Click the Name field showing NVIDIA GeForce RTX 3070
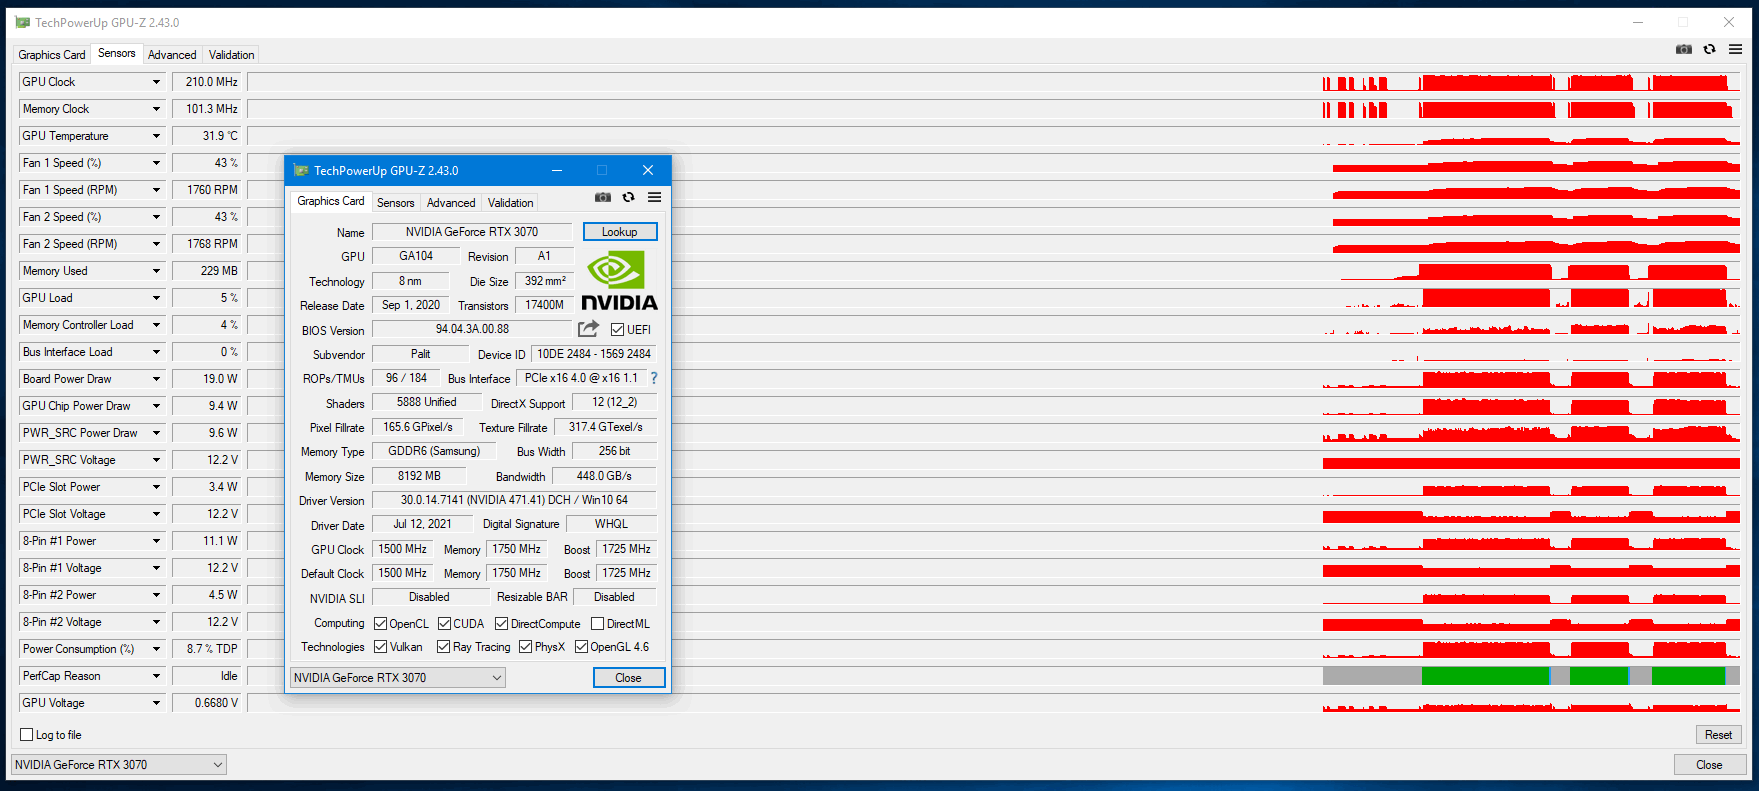This screenshot has height=791, width=1759. [x=472, y=232]
